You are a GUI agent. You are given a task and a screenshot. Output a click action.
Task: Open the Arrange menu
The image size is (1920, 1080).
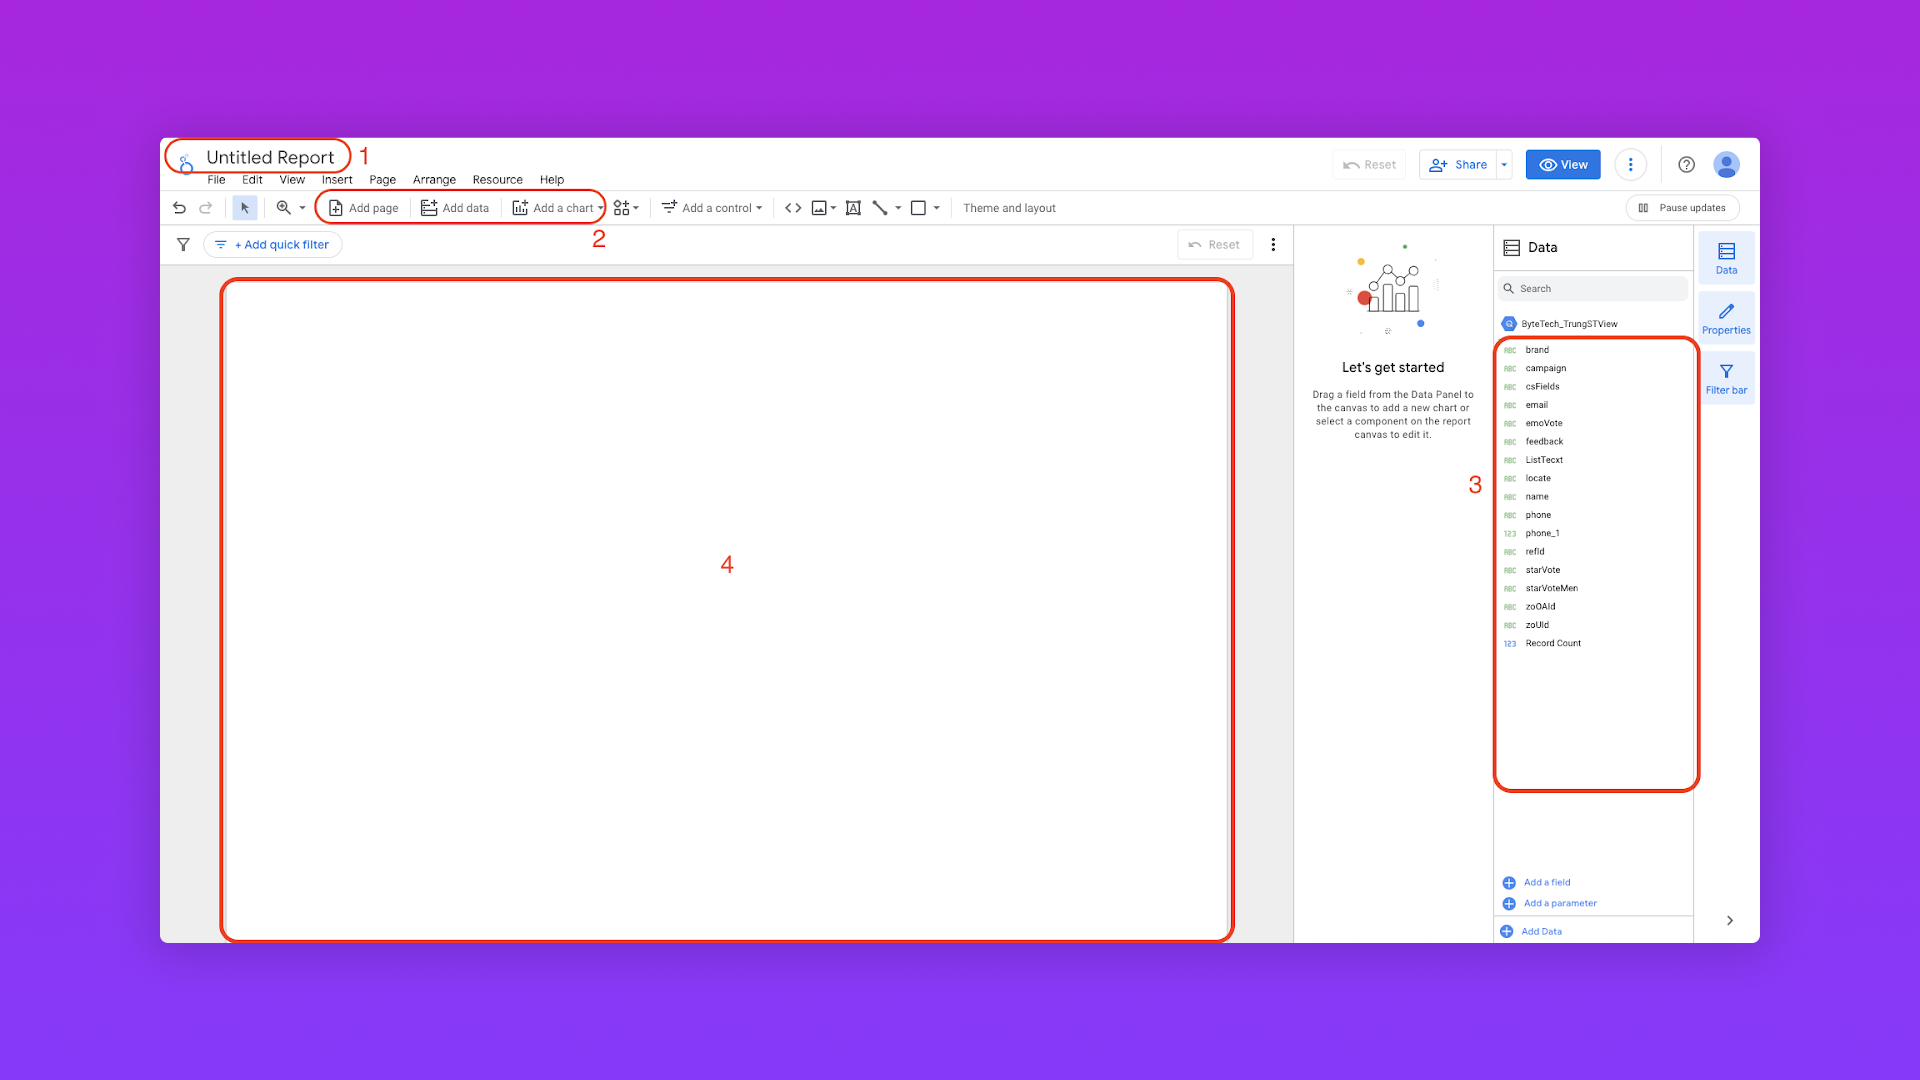click(x=434, y=180)
